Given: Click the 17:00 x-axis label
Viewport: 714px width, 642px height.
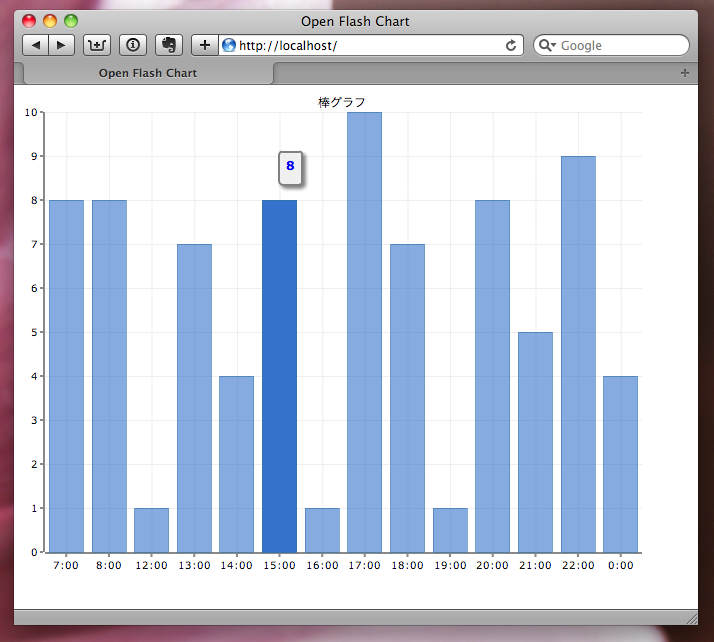Looking at the screenshot, I should [365, 566].
